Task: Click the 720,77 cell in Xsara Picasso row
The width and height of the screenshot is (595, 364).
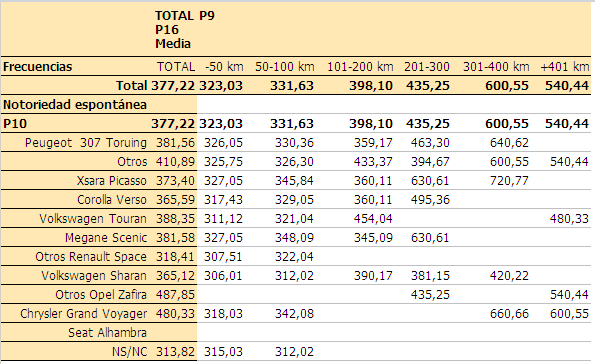Action: [509, 181]
